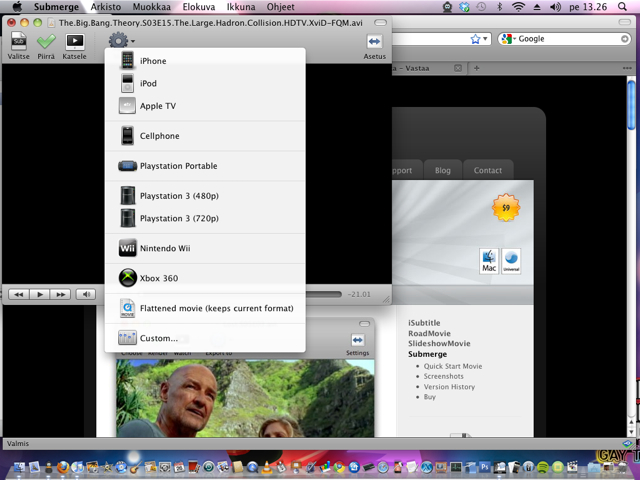Open VLC cone icon in Dock
This screenshot has width=640, height=480.
[267, 467]
